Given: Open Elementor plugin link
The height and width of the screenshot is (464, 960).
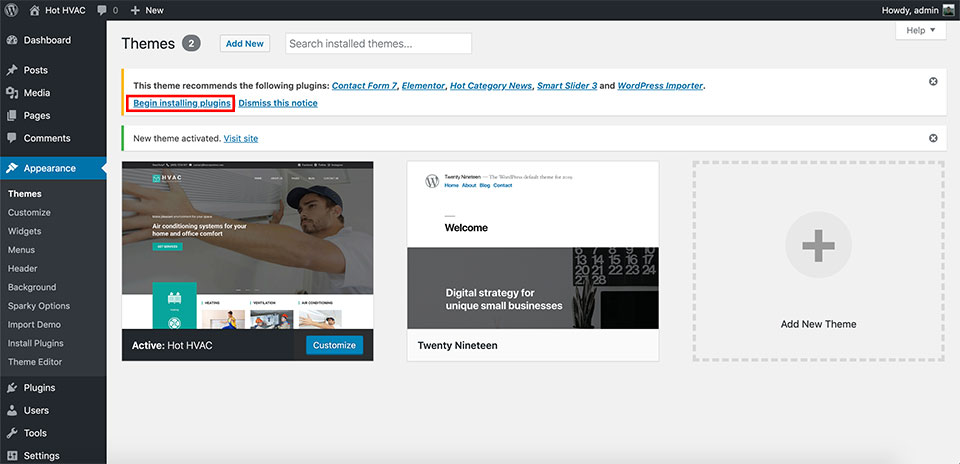Looking at the screenshot, I should (x=424, y=86).
